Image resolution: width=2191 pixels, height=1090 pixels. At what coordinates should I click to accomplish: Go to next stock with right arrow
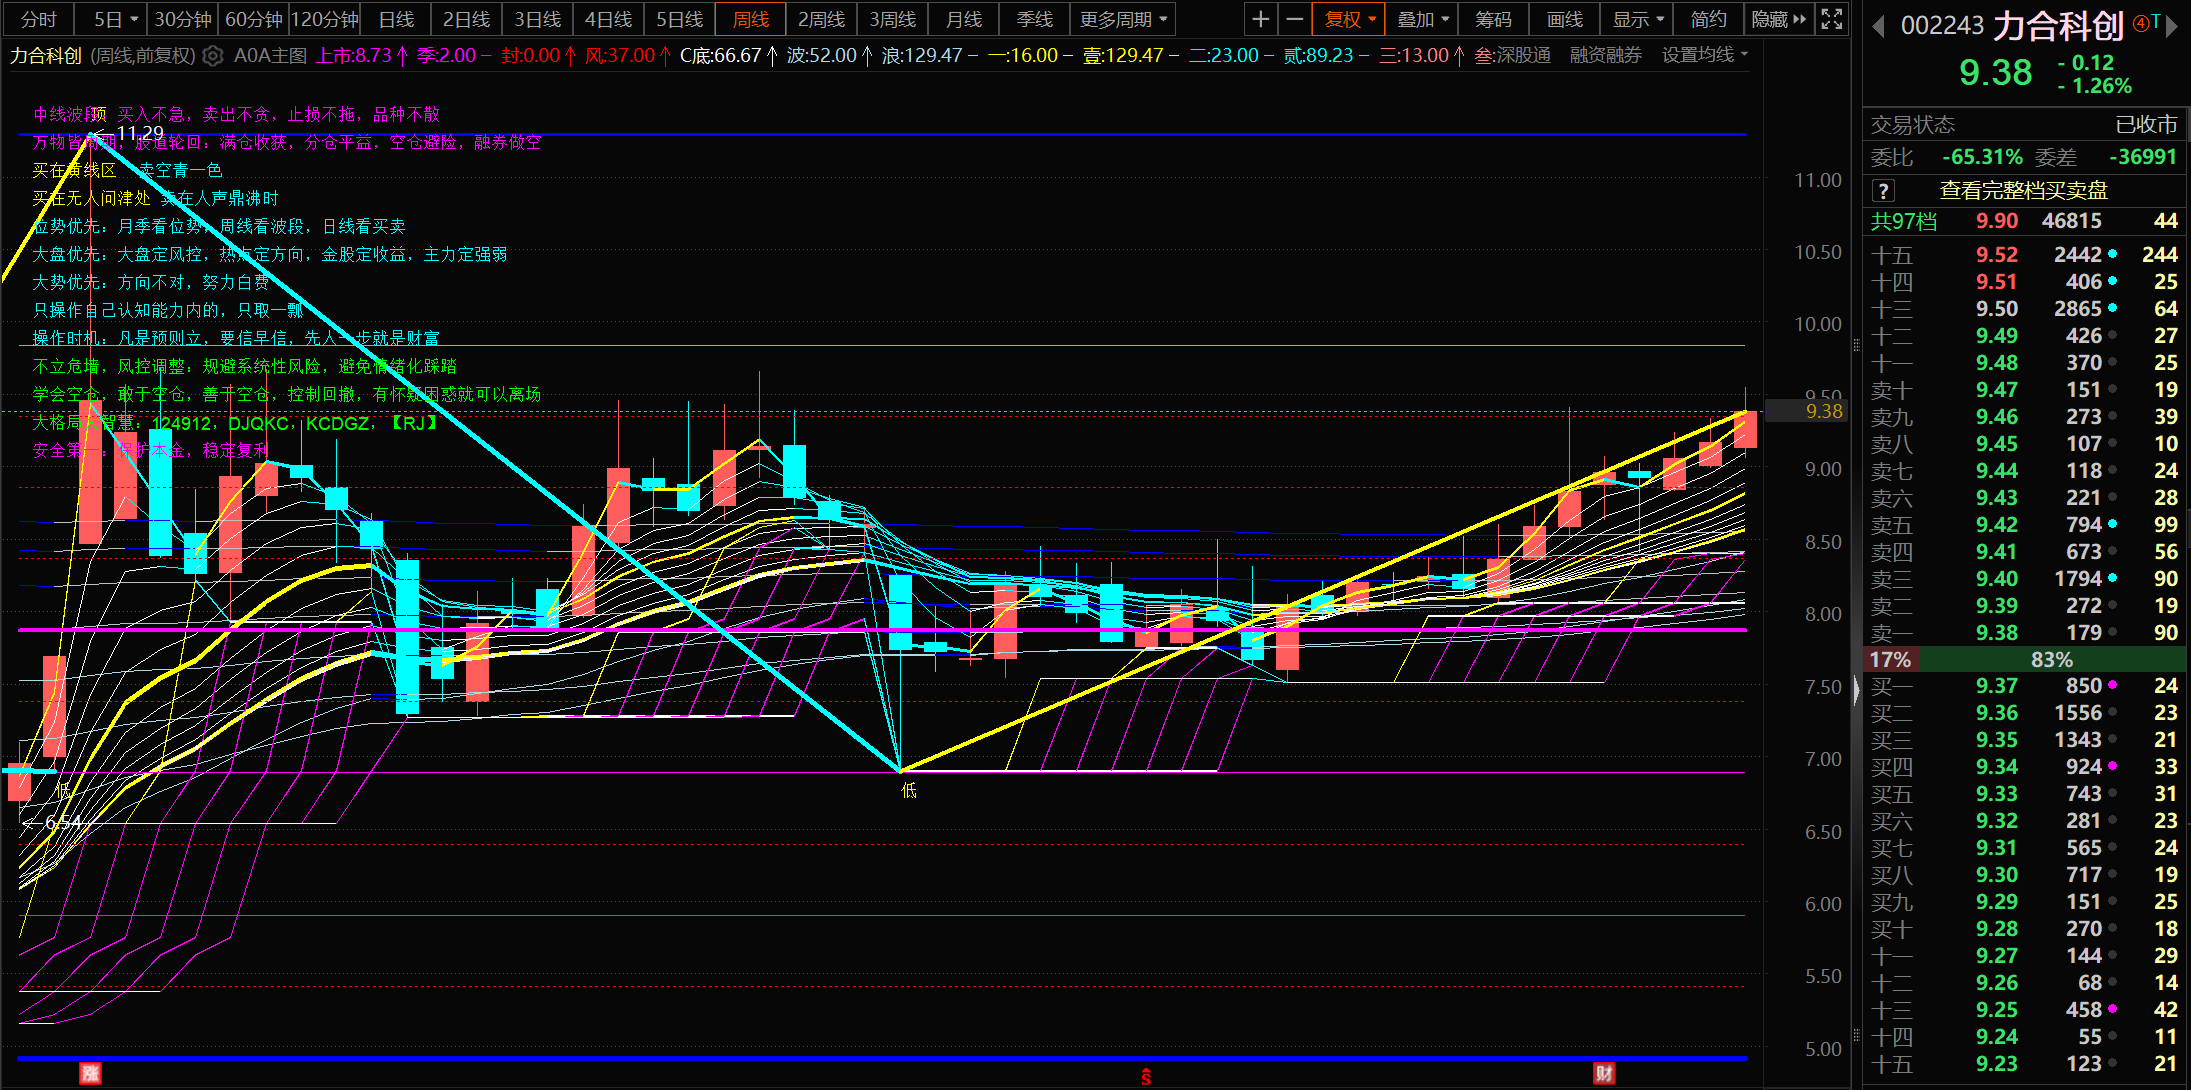[2172, 26]
